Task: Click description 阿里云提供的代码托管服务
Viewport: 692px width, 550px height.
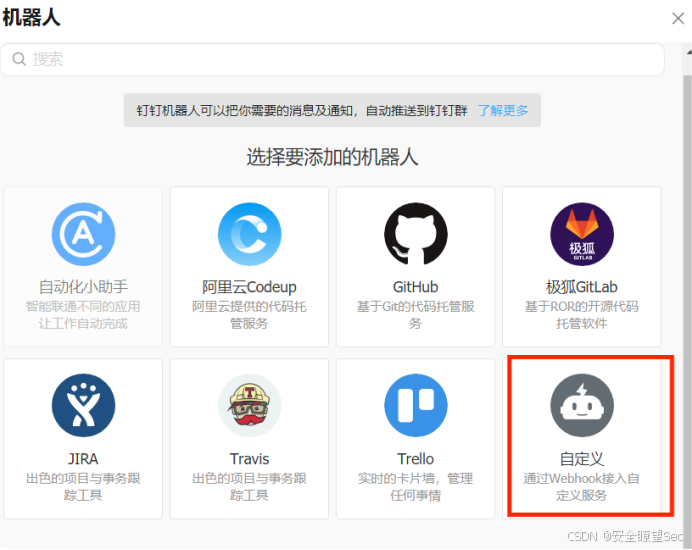Action: [x=249, y=315]
